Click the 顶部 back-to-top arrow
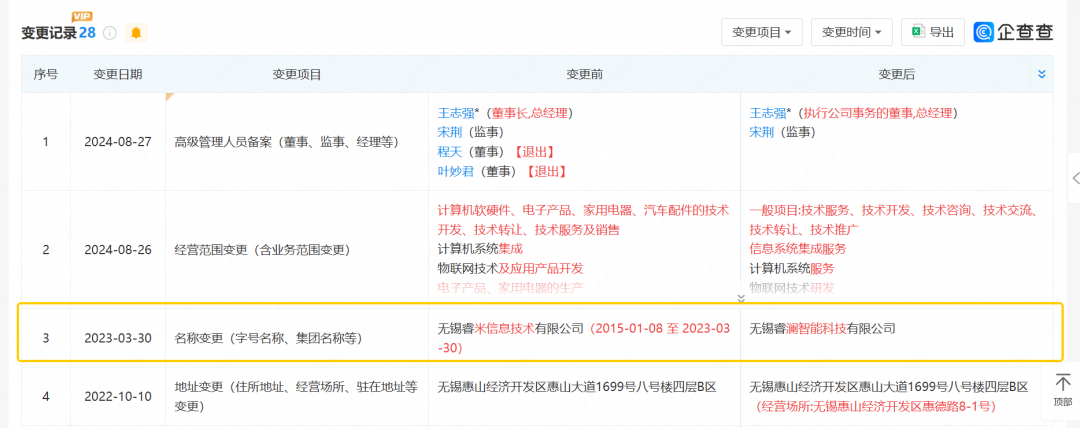The height and width of the screenshot is (428, 1080). pos(1063,390)
